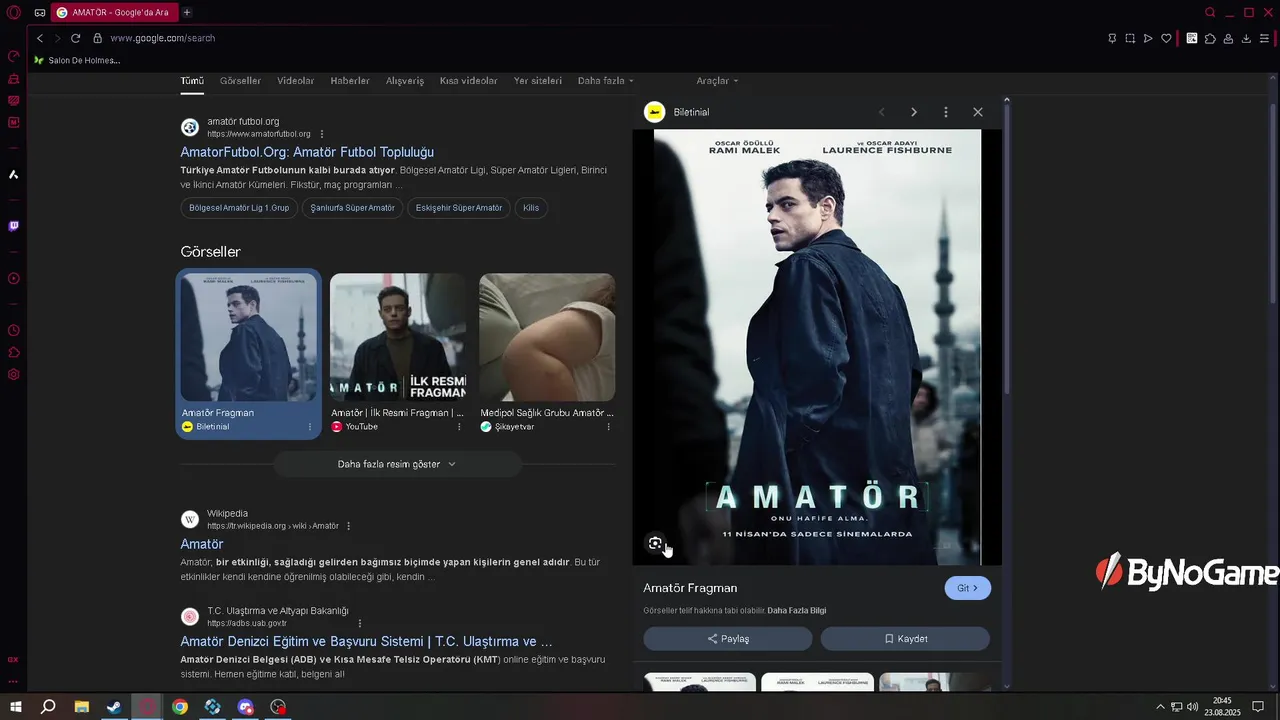Click the 'Paylaş' share button

click(x=728, y=639)
